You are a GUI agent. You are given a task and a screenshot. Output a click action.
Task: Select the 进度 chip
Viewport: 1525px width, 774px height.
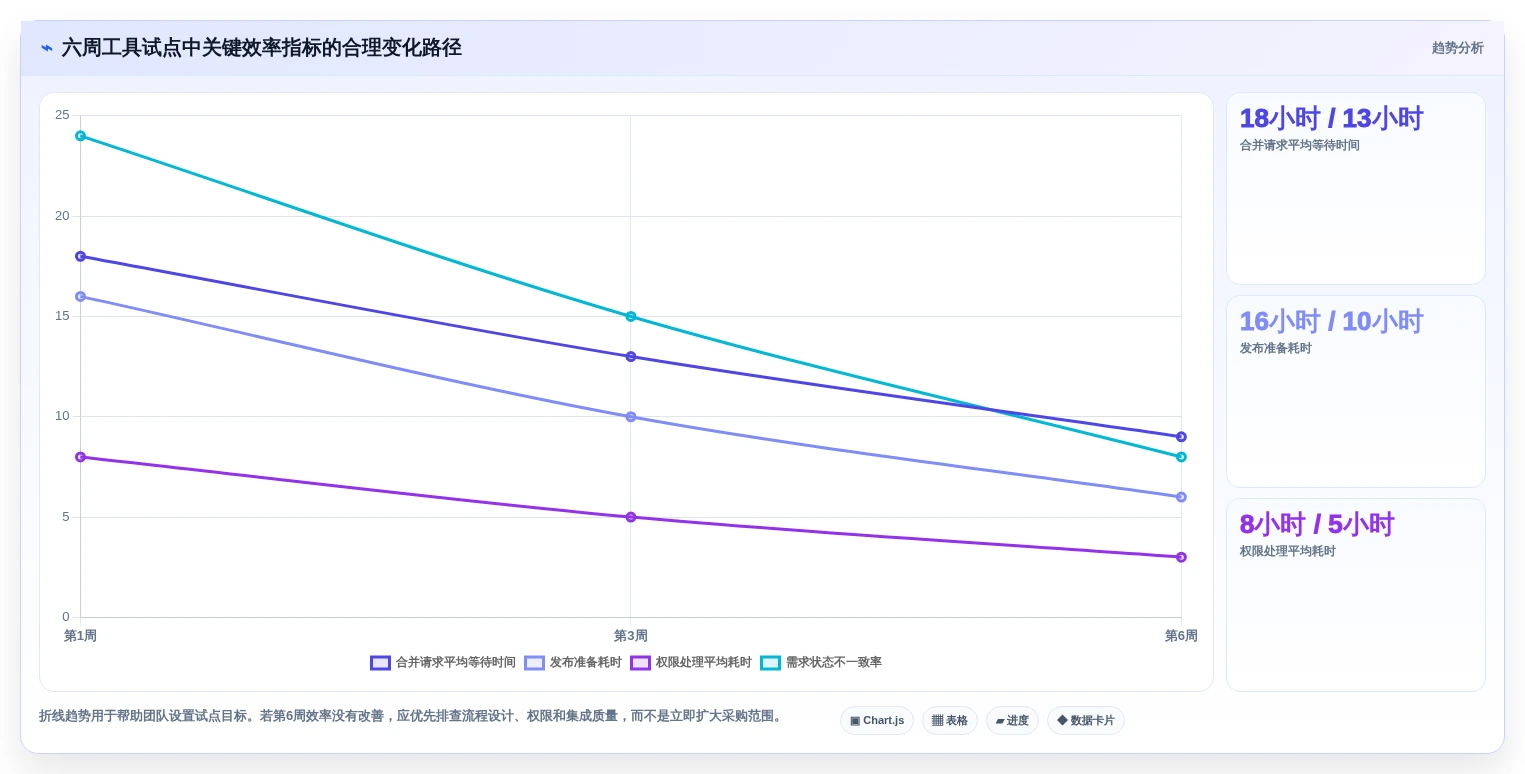[x=1012, y=720]
